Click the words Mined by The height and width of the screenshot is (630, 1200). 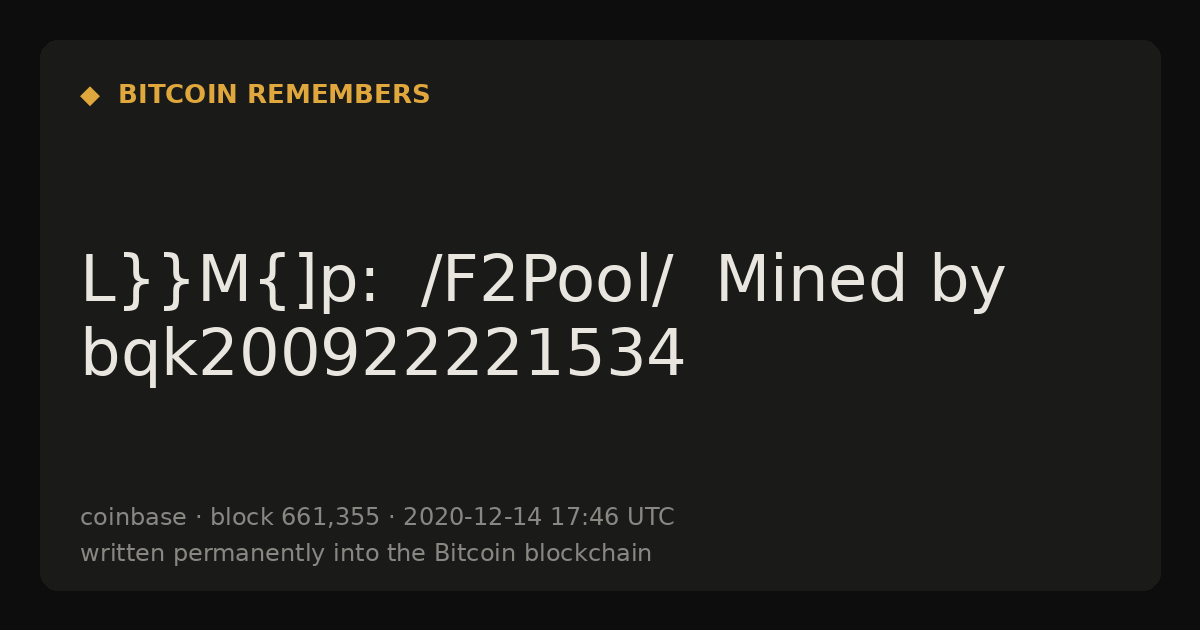tap(861, 281)
